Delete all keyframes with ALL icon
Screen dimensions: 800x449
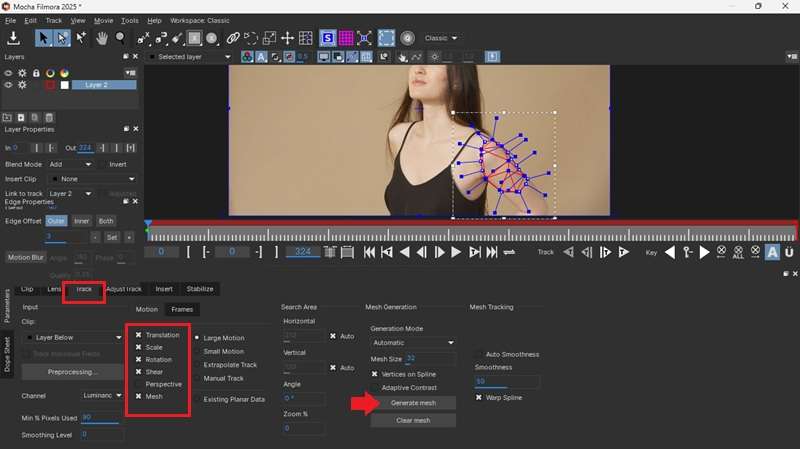tap(738, 252)
